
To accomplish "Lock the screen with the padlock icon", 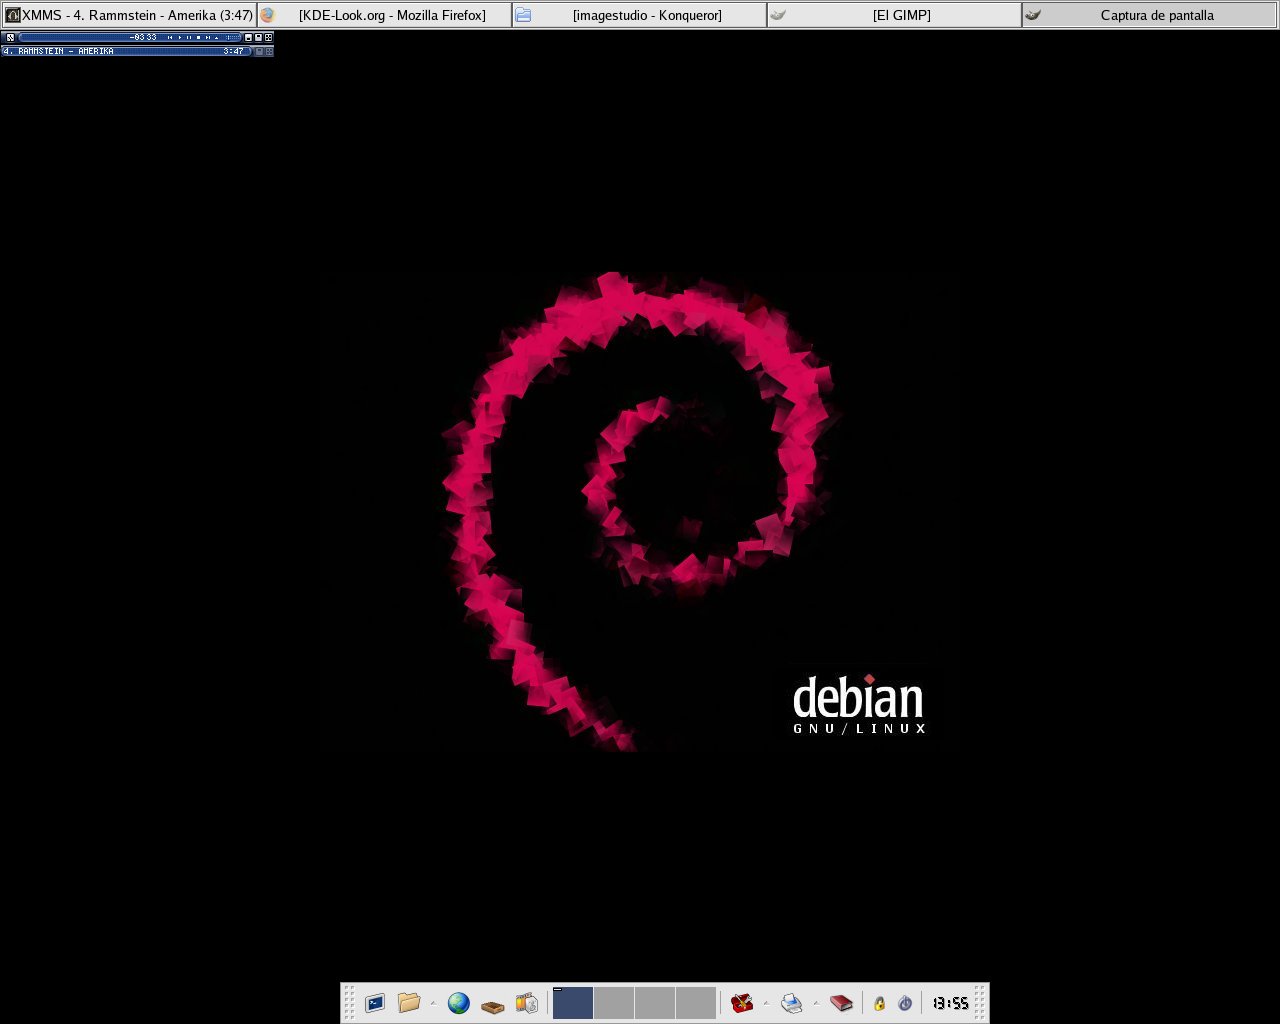I will coord(879,1003).
